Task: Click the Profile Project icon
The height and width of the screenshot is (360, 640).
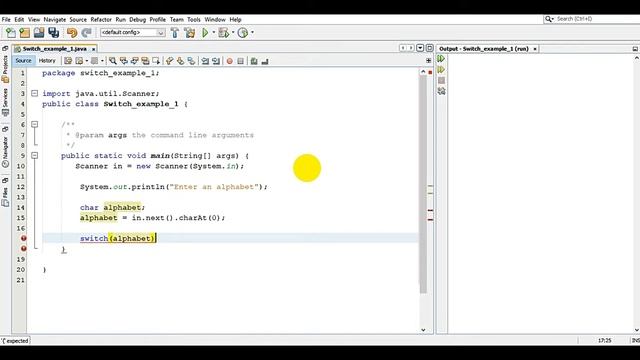Action: (243, 33)
